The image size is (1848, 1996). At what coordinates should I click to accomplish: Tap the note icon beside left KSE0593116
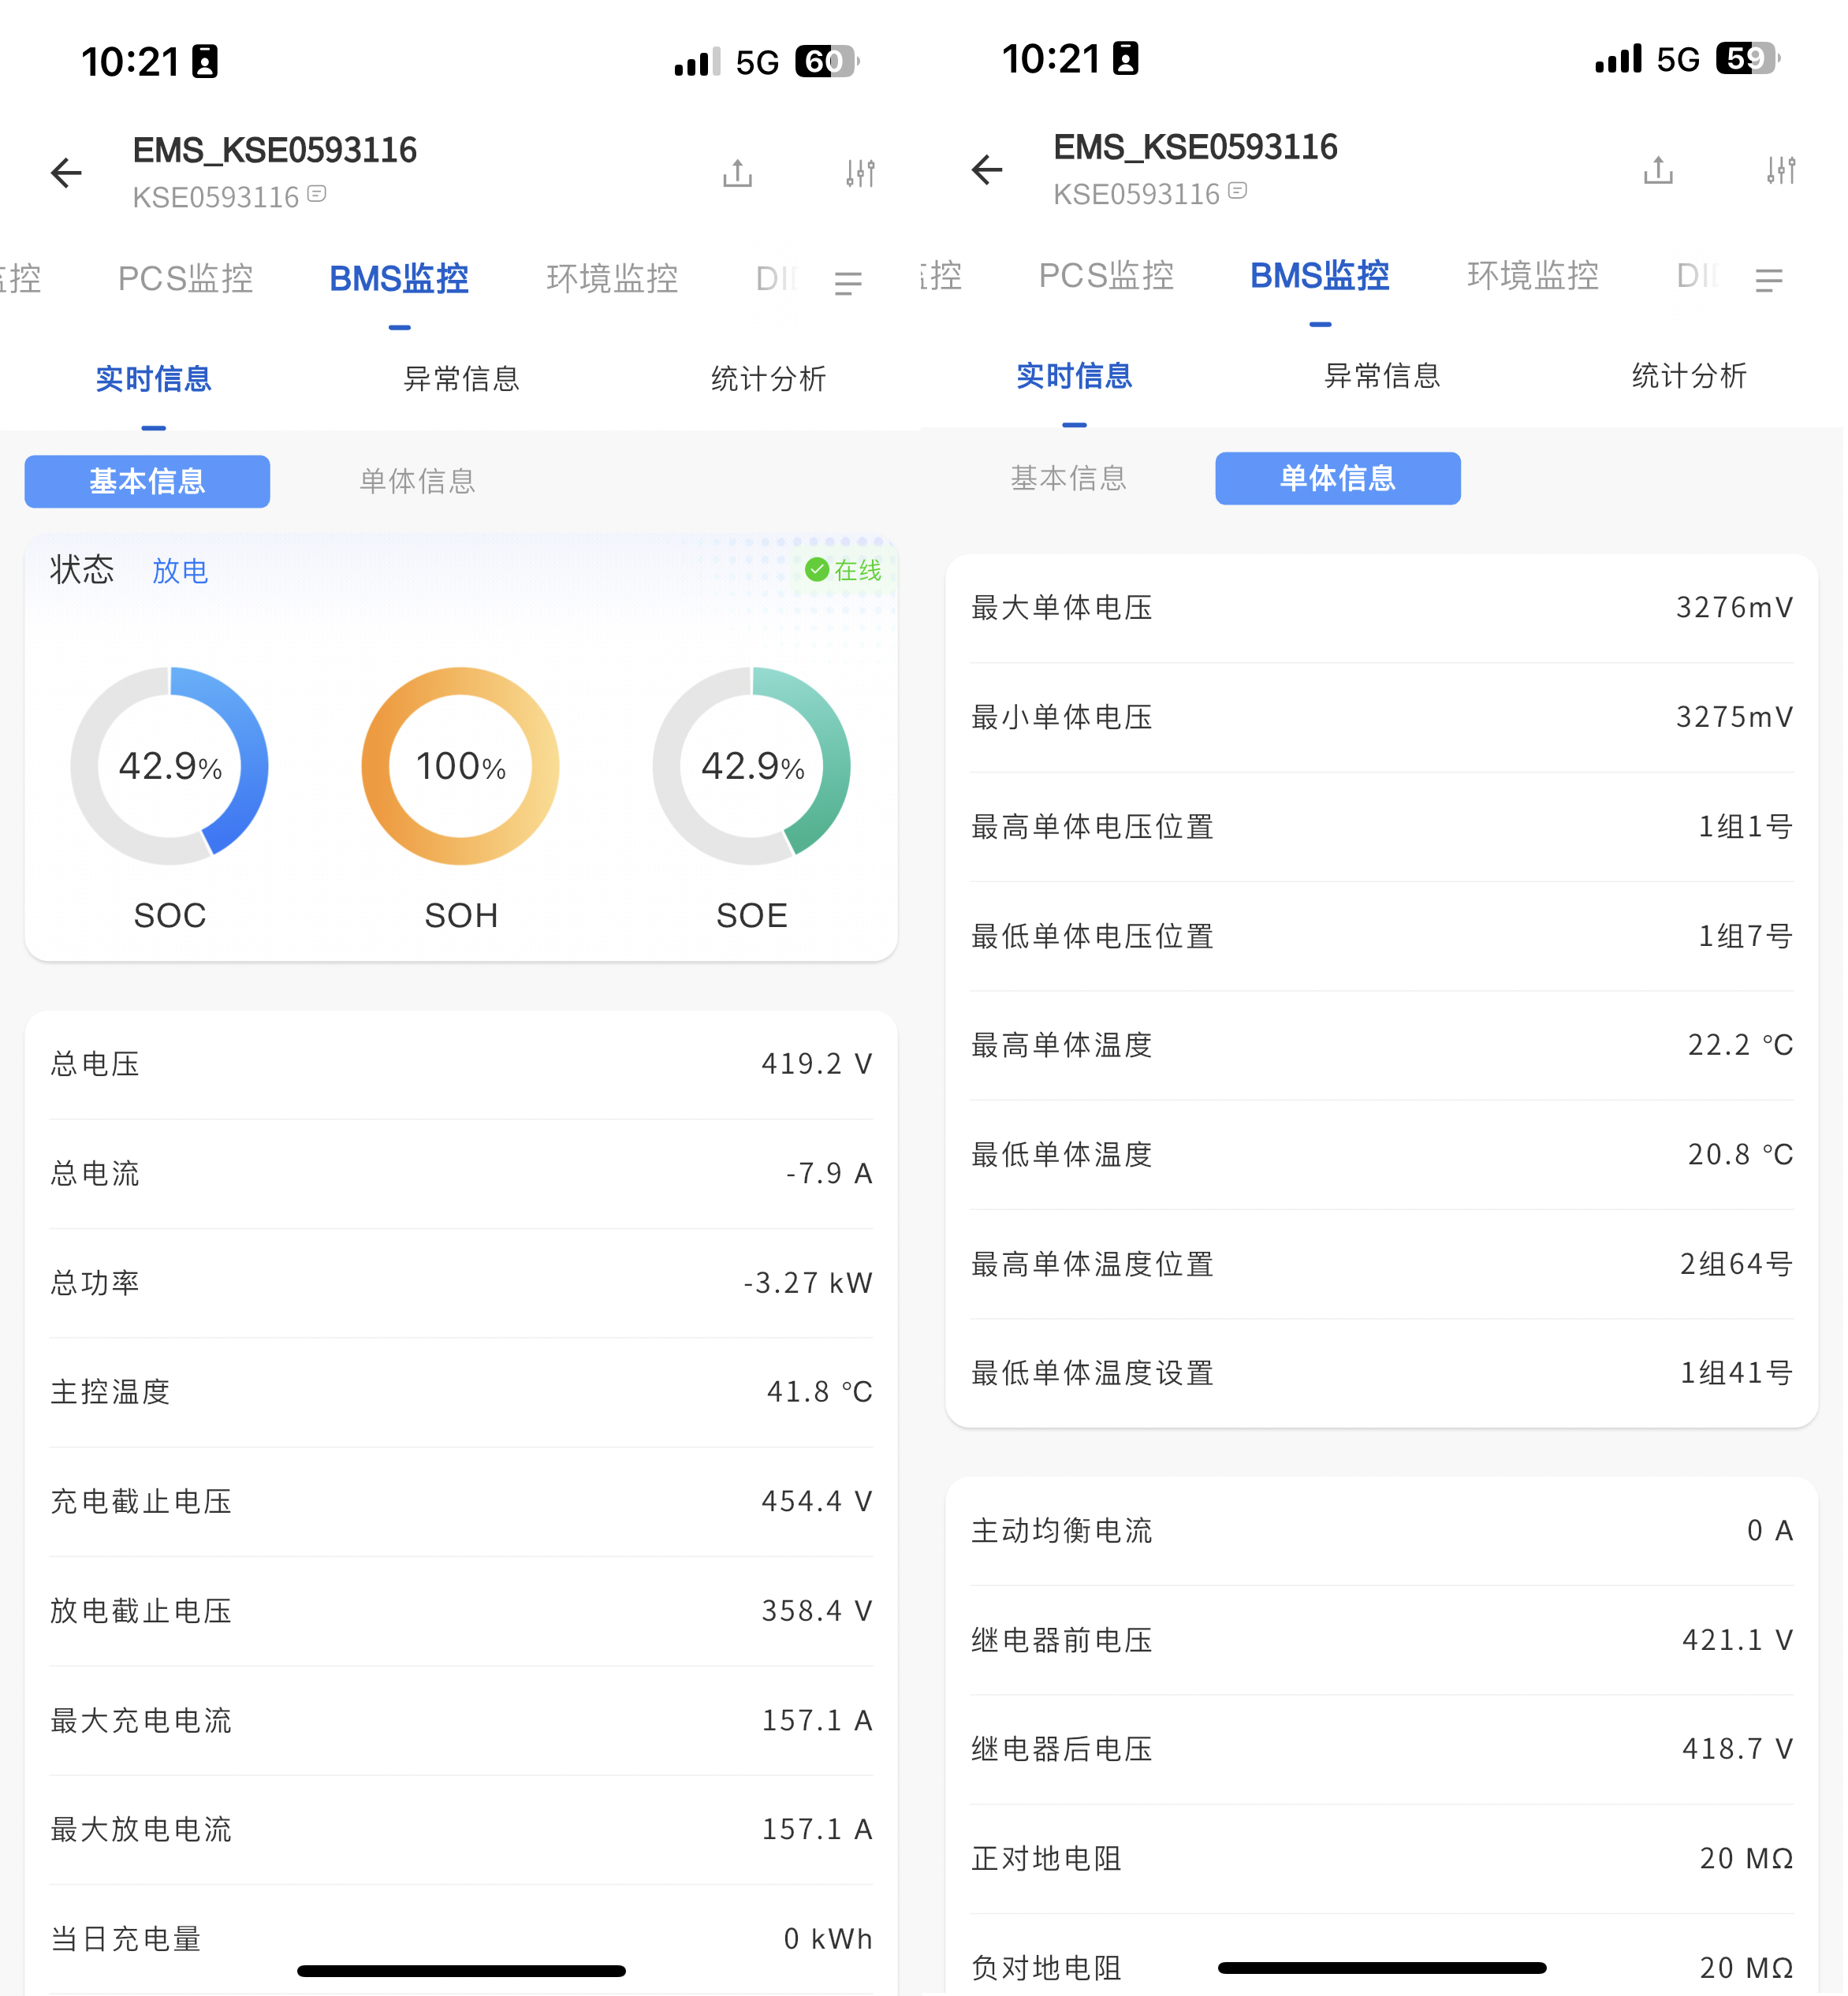[x=317, y=194]
